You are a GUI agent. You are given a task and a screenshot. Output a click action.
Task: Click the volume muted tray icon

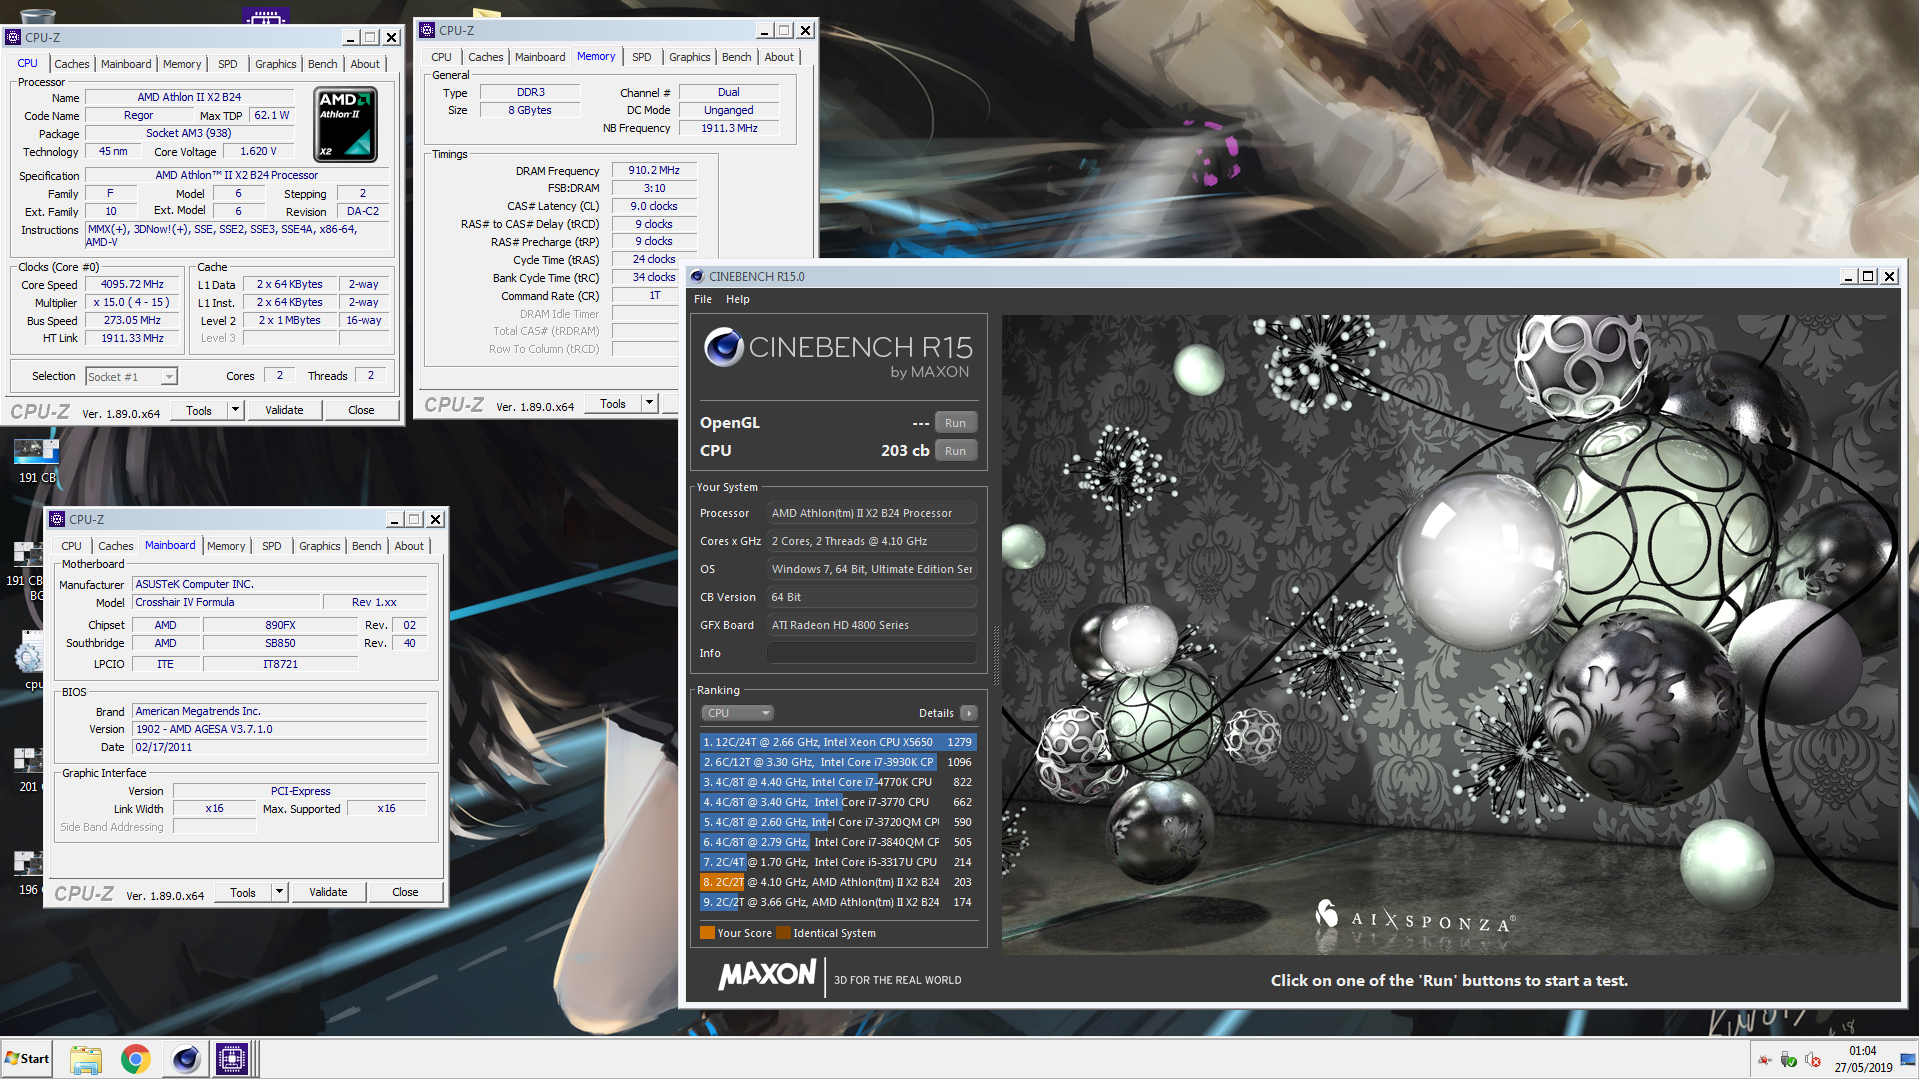point(1813,1060)
